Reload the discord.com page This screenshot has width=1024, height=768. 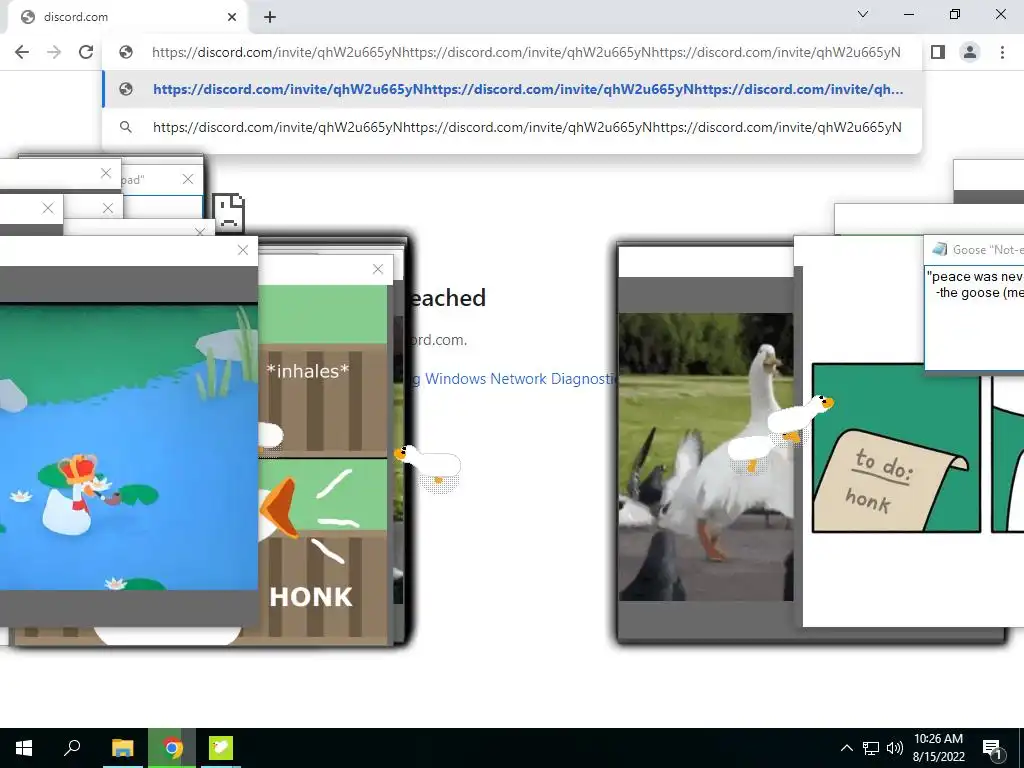click(86, 52)
